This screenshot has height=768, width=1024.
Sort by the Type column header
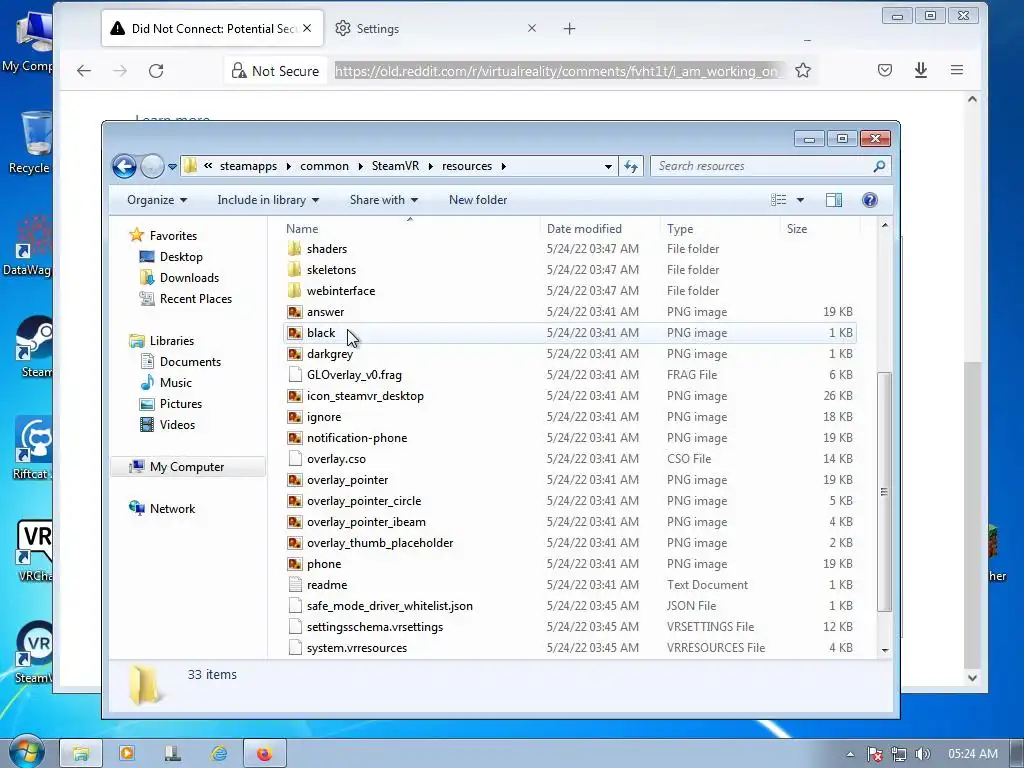tap(720, 229)
